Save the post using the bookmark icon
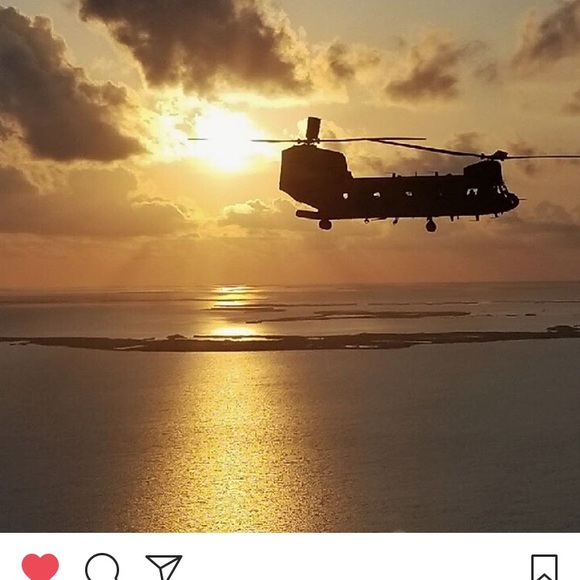This screenshot has height=580, width=580. point(544,567)
